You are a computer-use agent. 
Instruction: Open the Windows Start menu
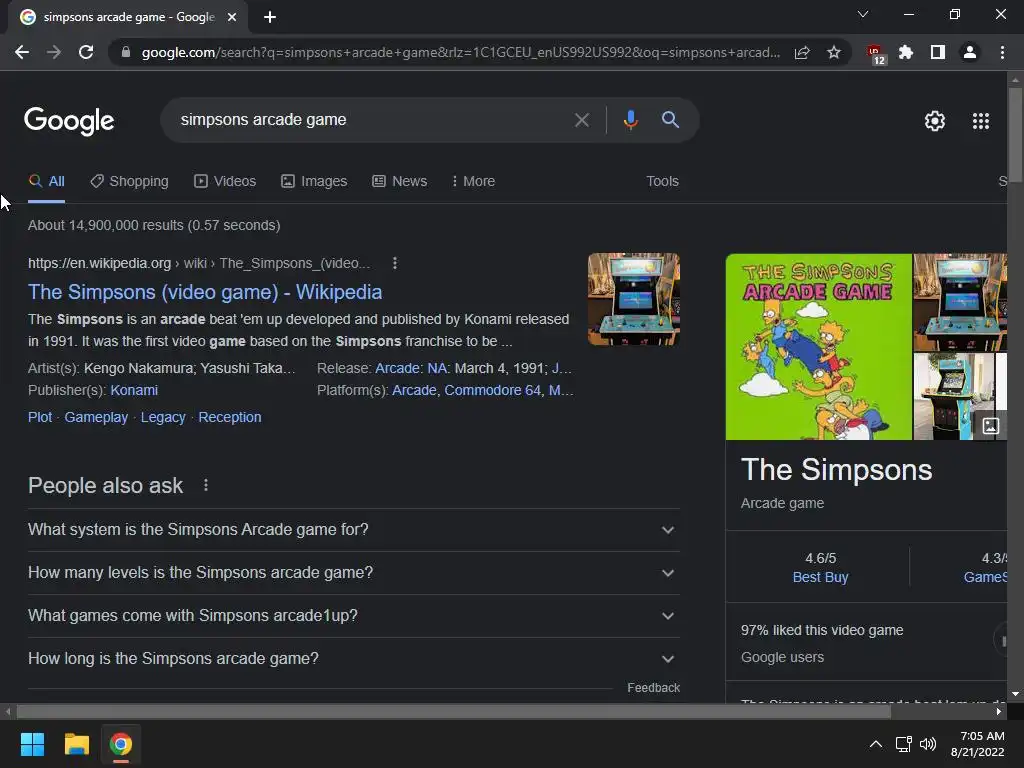[x=32, y=744]
